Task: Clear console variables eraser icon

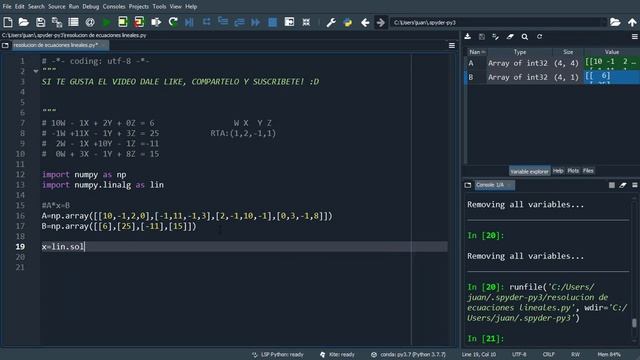Action: tap(623, 185)
